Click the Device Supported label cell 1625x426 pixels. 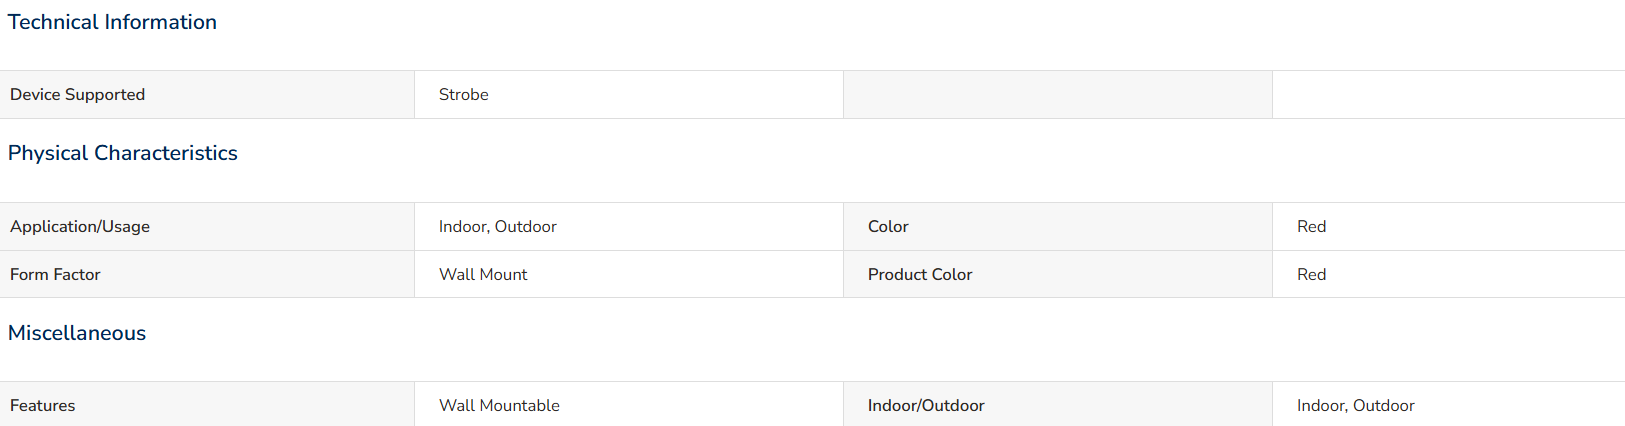coord(207,95)
